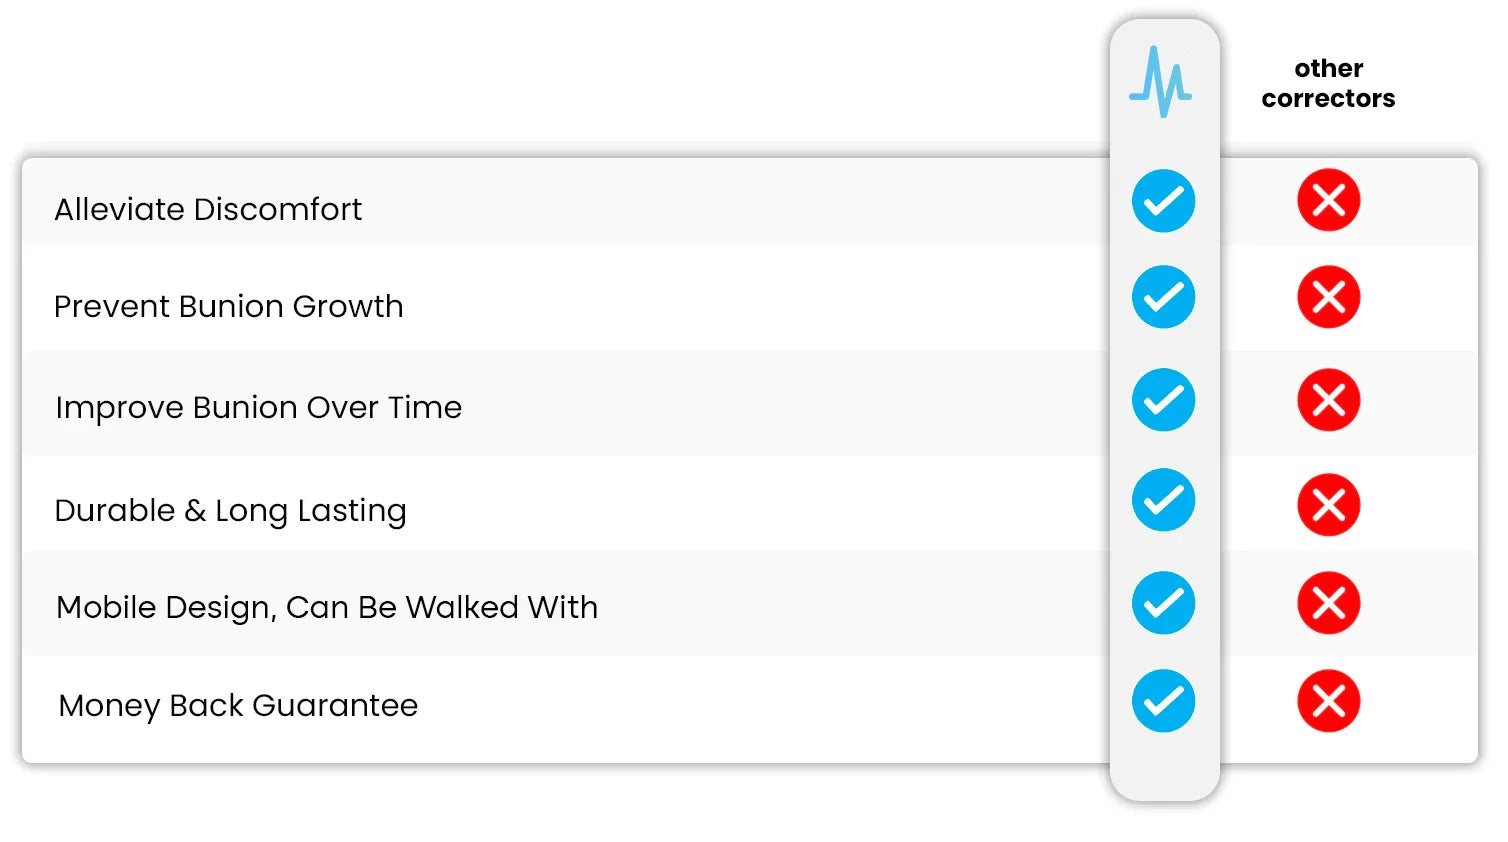This screenshot has width=1508, height=842.
Task: Click blue checkmark for Prevent Bunion Growth
Action: click(1163, 297)
